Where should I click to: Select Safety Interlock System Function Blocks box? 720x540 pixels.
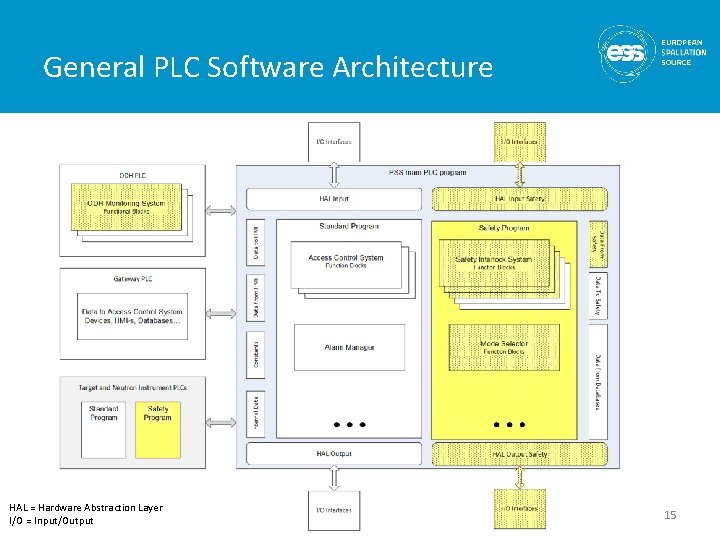point(494,263)
